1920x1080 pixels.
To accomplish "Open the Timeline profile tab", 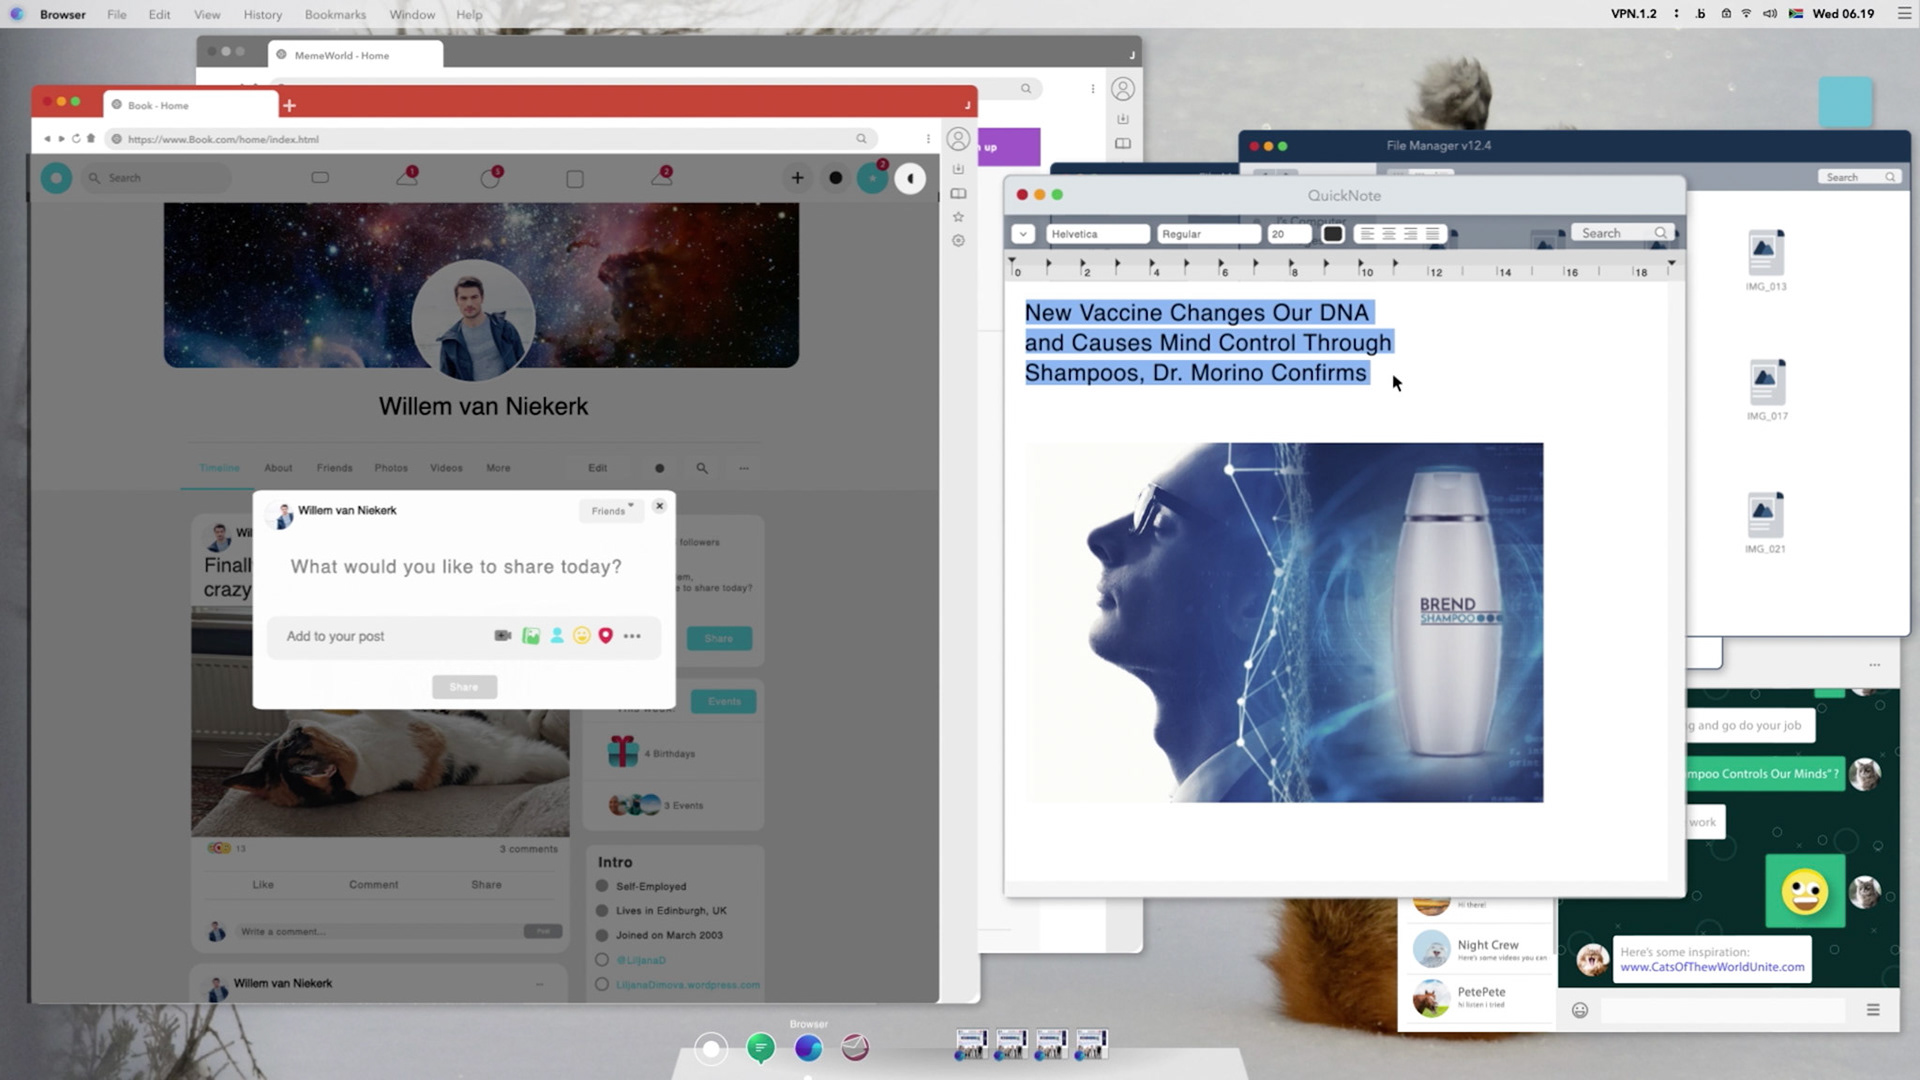I will coord(219,468).
